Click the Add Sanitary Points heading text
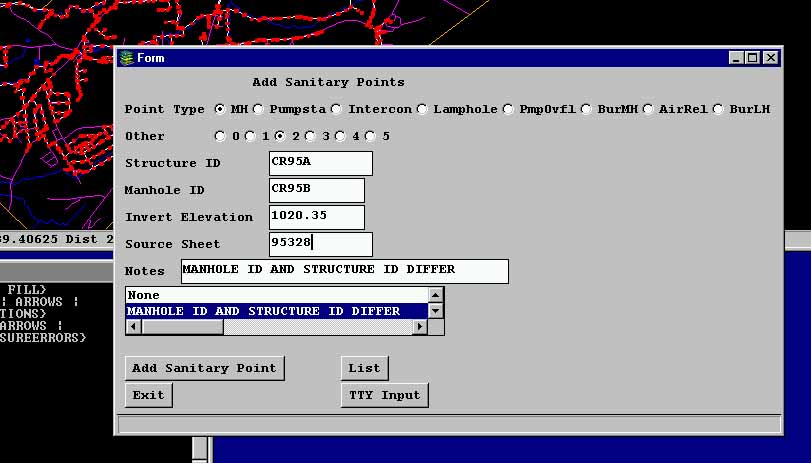 click(328, 82)
